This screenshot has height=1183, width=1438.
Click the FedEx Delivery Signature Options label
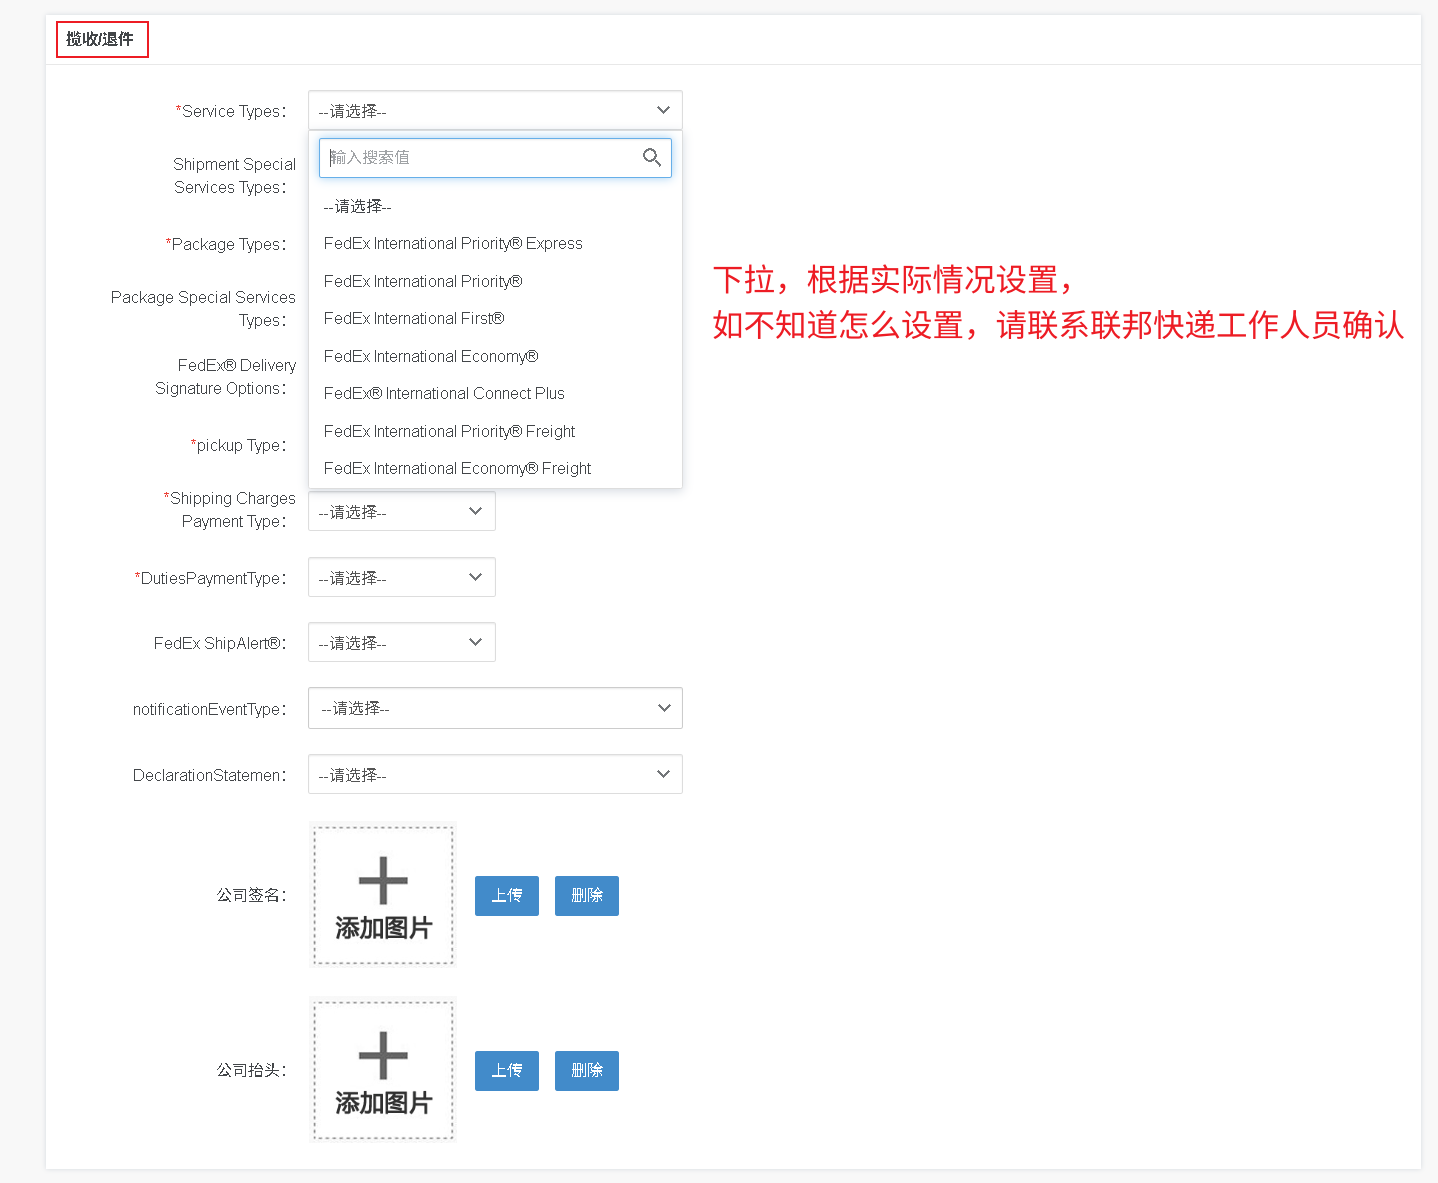225,377
